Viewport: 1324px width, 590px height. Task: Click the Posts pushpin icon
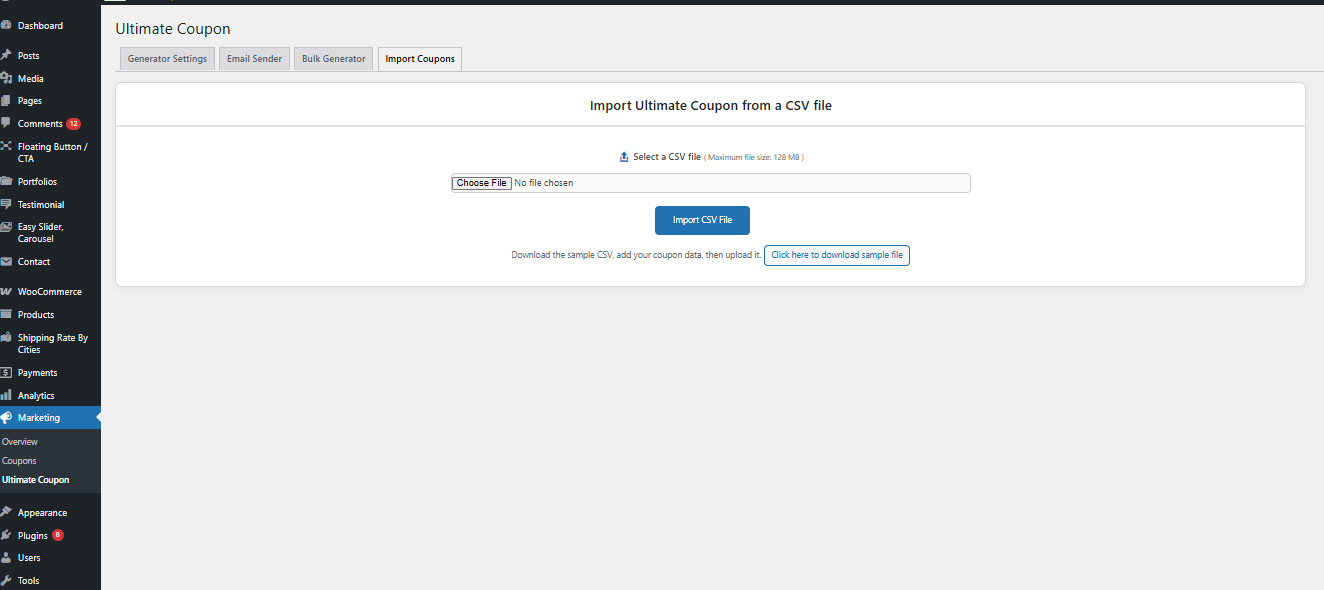tap(6, 56)
